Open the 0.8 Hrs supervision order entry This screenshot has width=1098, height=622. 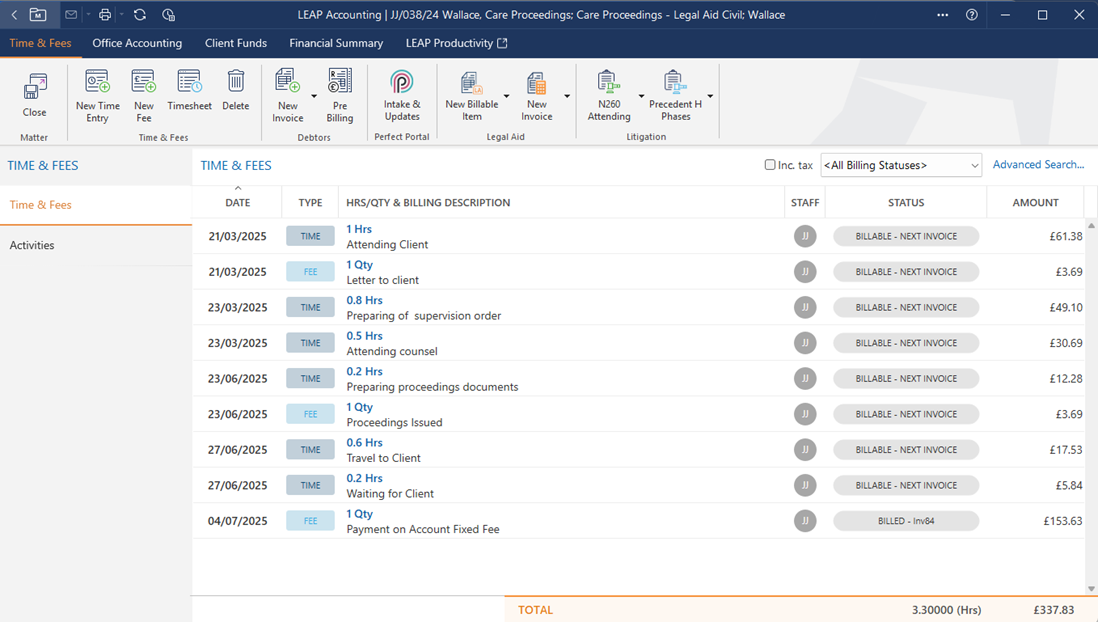tap(364, 300)
